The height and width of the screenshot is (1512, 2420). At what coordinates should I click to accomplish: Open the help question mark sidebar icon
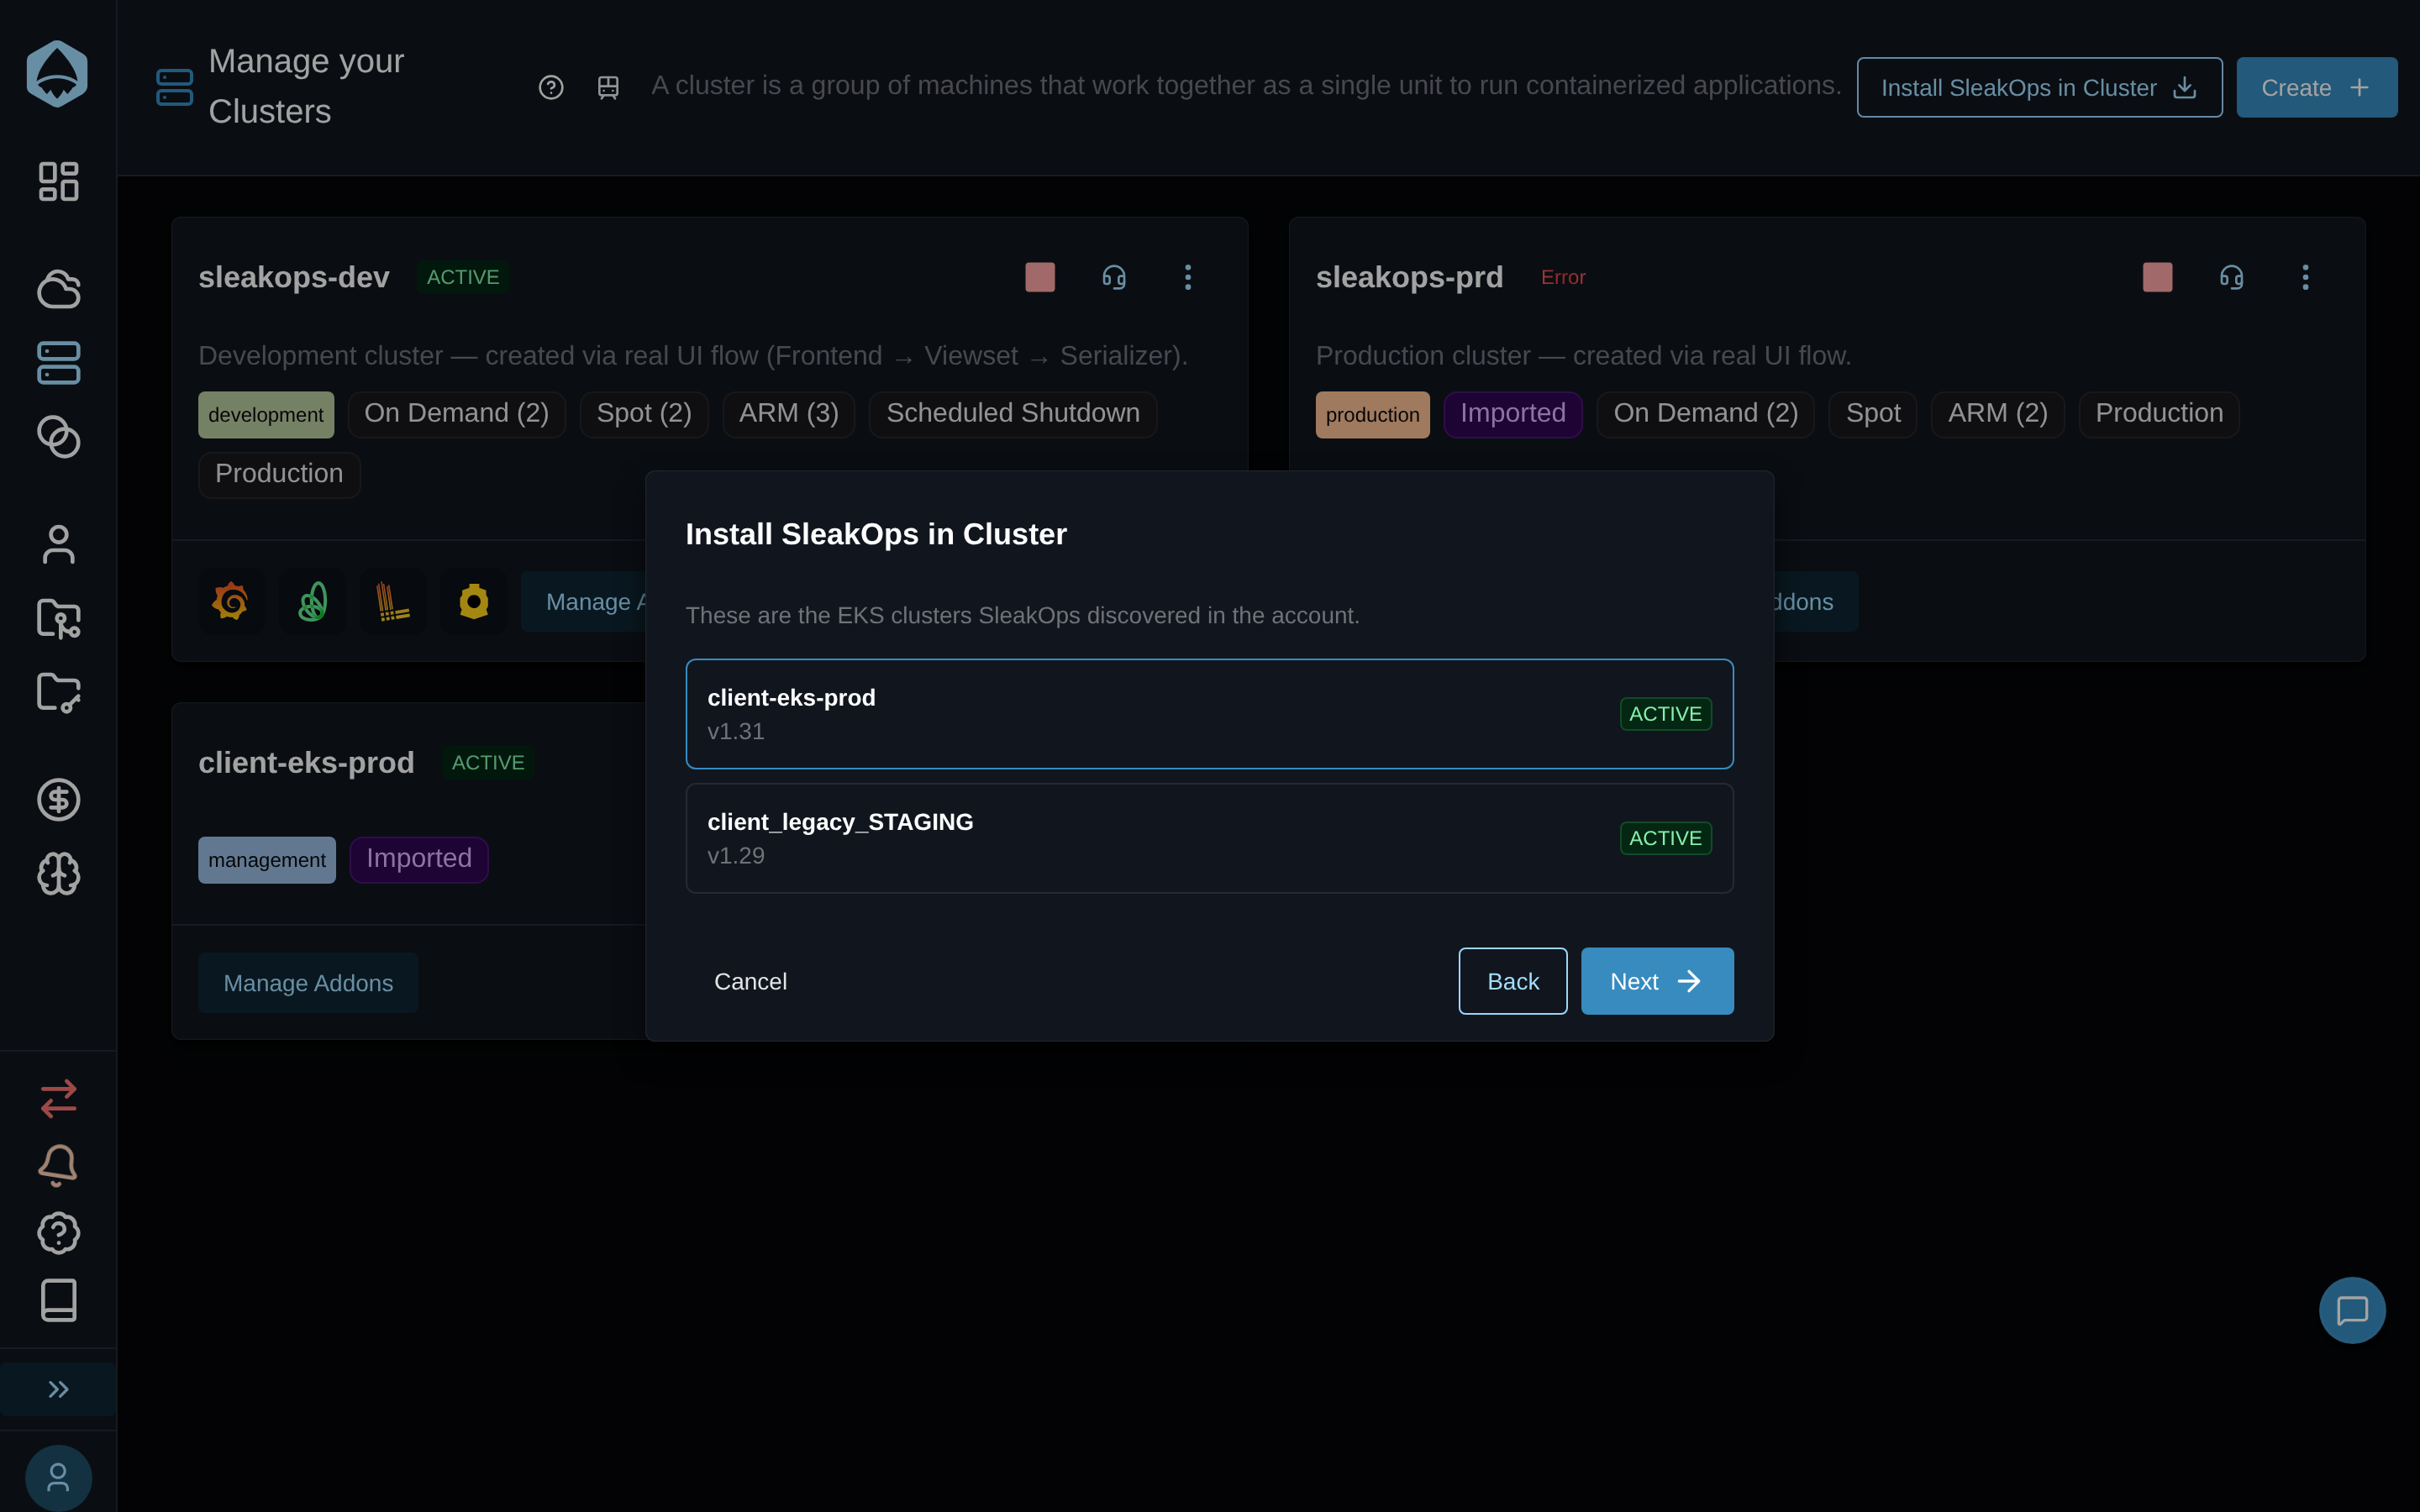click(x=58, y=1233)
